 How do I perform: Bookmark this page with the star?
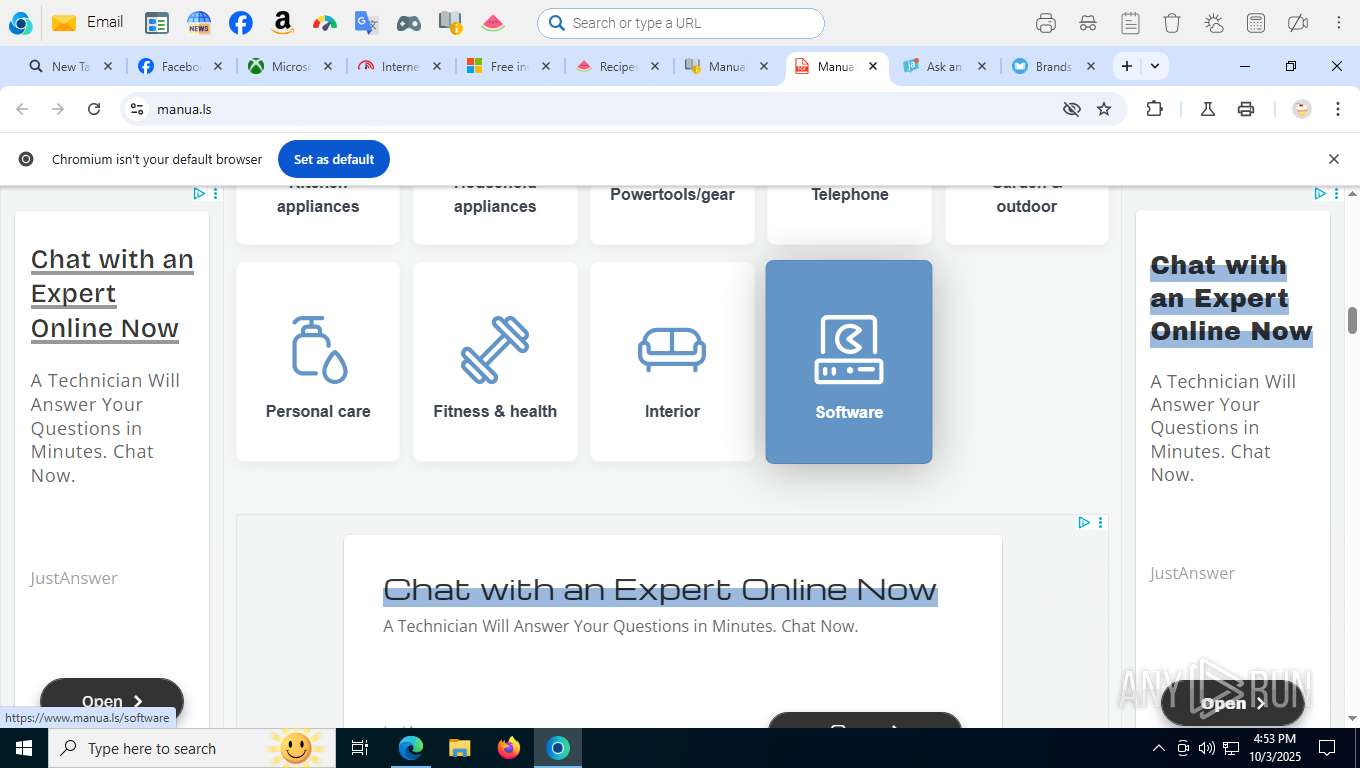pyautogui.click(x=1104, y=109)
